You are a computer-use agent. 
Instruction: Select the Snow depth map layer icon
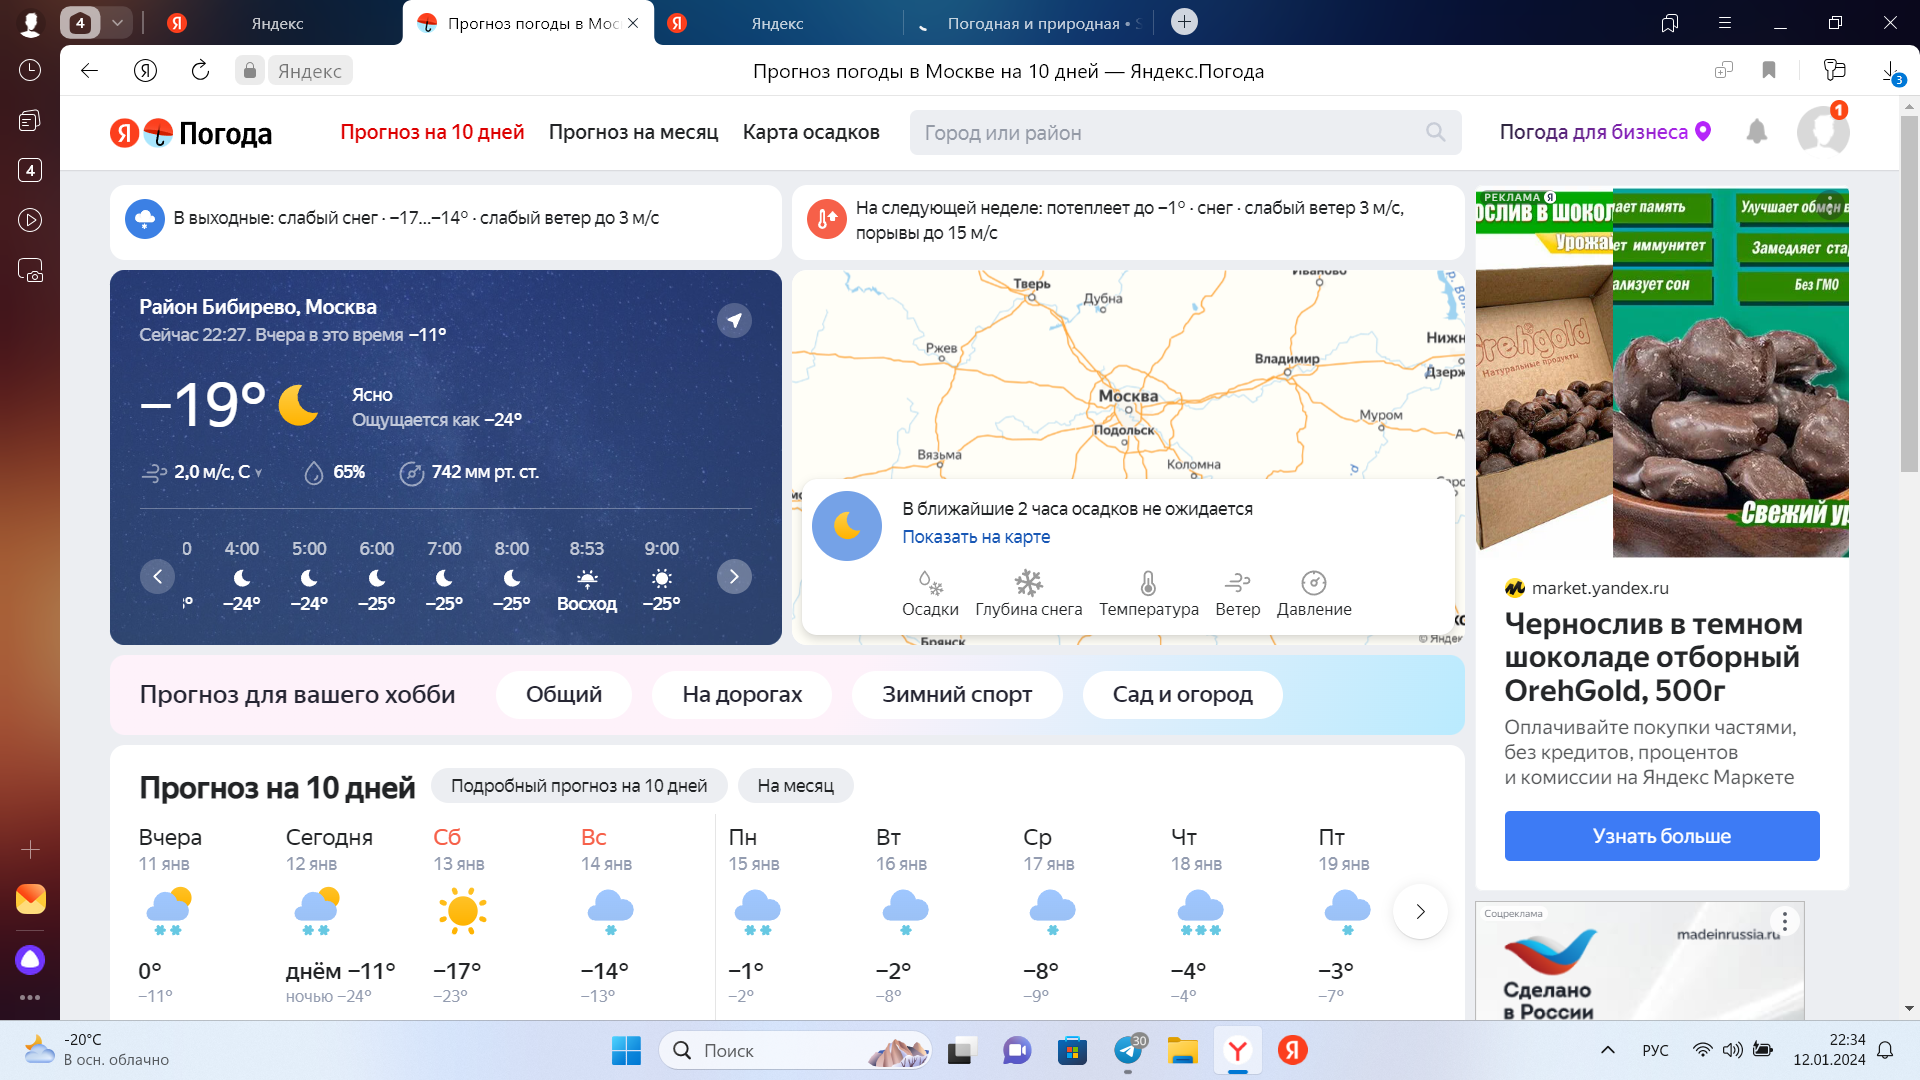click(1028, 583)
